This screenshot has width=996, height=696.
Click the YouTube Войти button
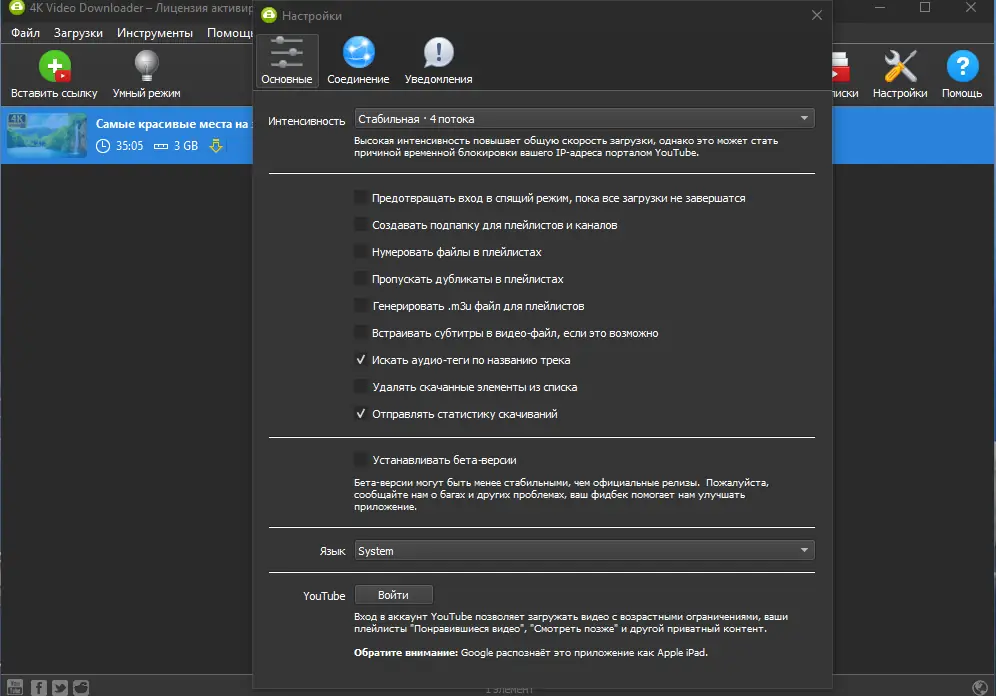393,595
